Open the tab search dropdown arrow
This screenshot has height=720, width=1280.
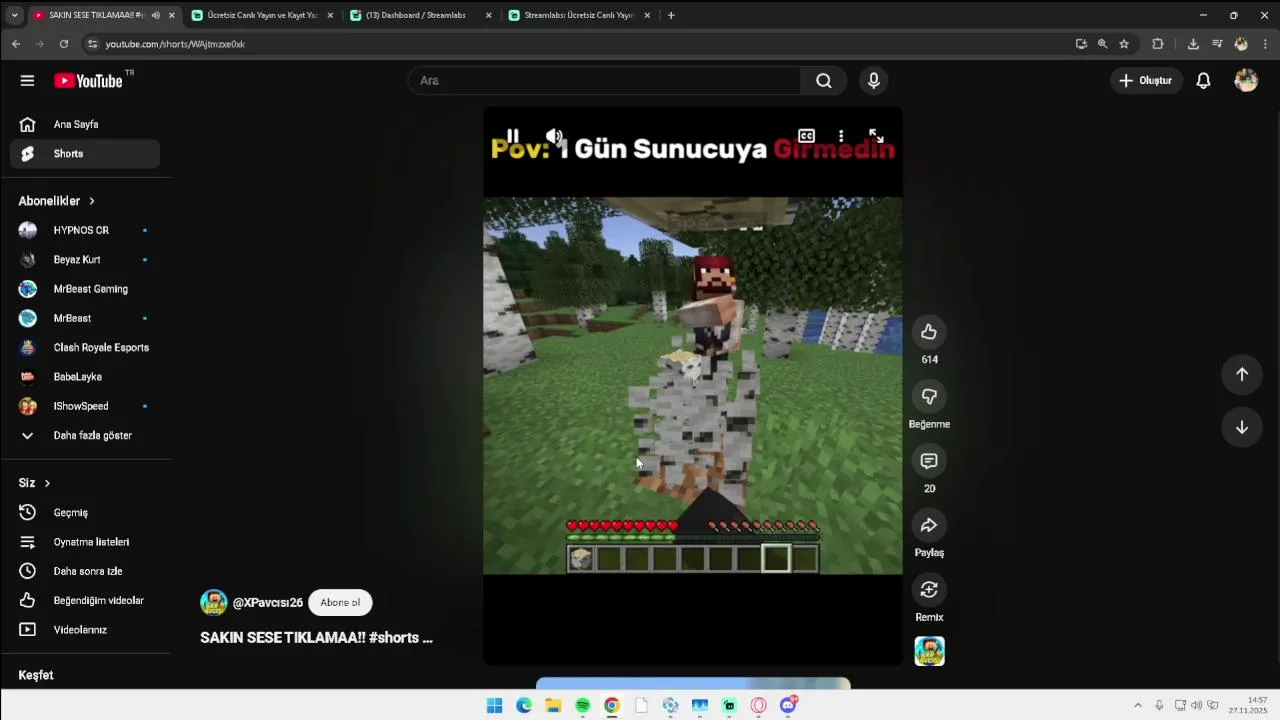tap(14, 15)
